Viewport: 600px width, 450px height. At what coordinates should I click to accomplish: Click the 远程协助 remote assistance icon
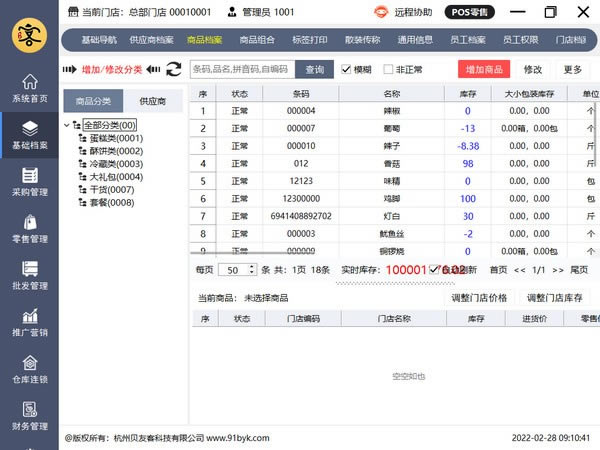pos(381,13)
